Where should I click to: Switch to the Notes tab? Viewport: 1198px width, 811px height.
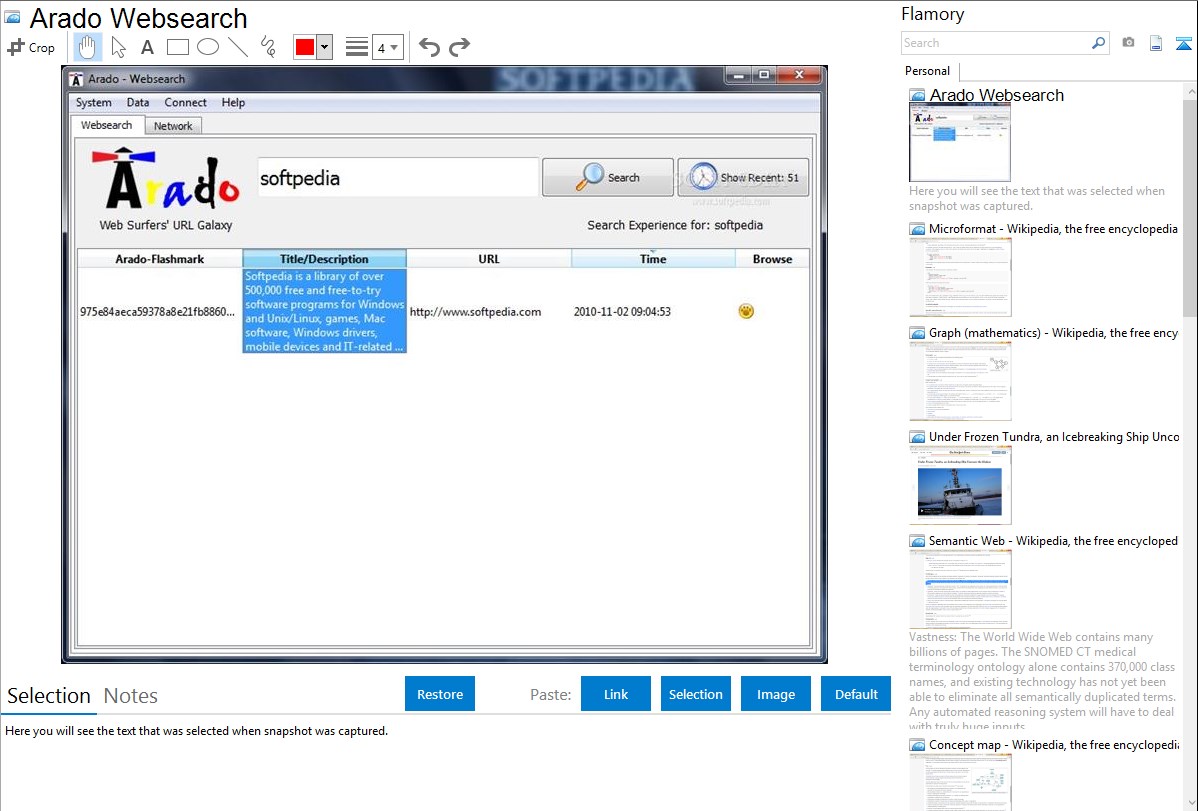coord(131,696)
